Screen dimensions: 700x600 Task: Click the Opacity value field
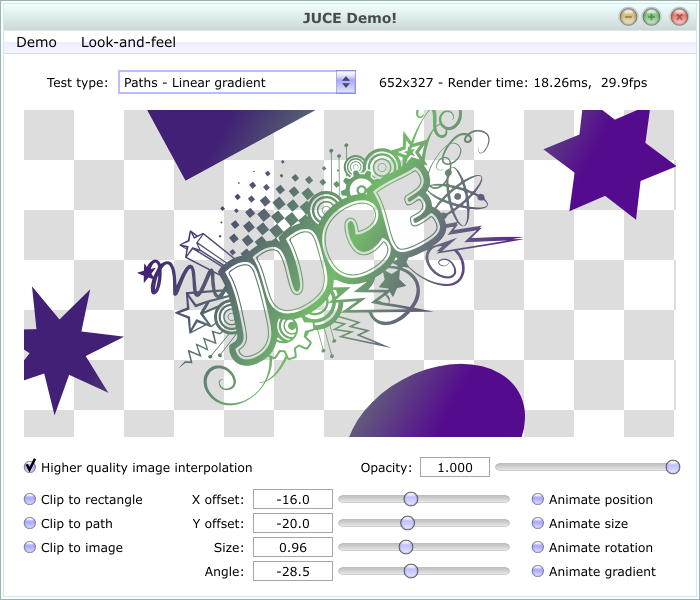[454, 467]
